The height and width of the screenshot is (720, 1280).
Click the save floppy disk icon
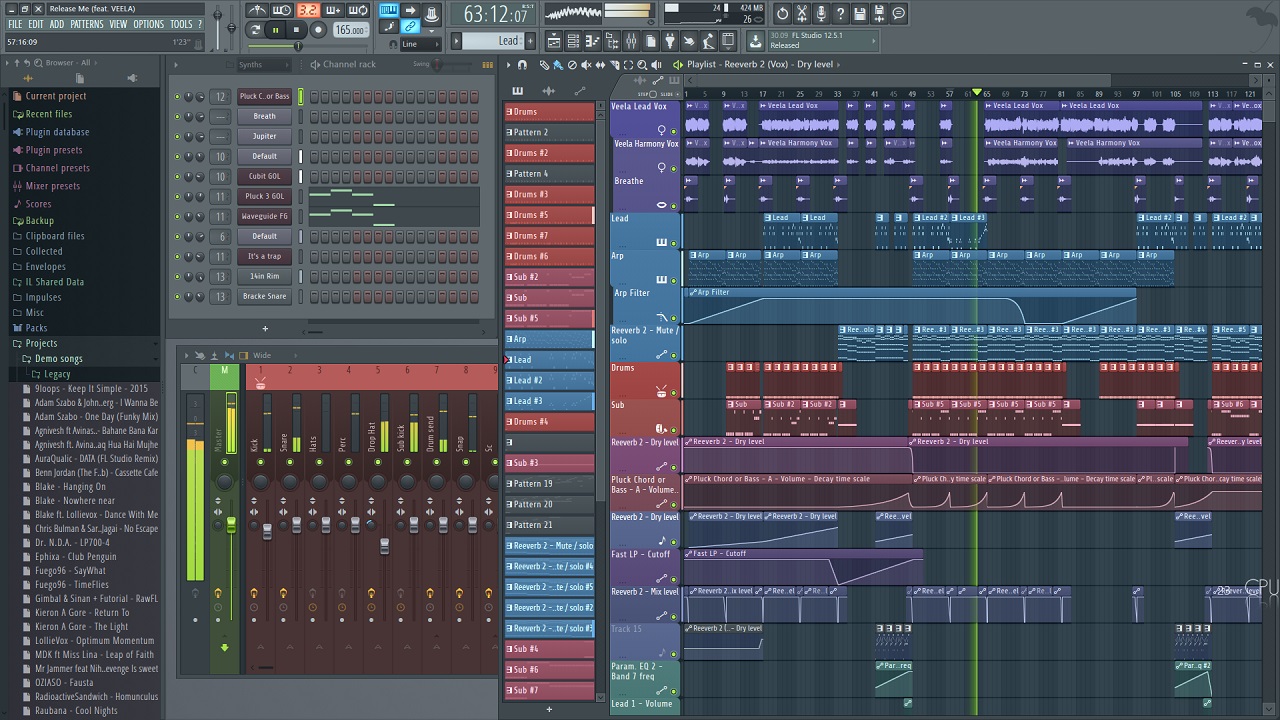(x=859, y=13)
